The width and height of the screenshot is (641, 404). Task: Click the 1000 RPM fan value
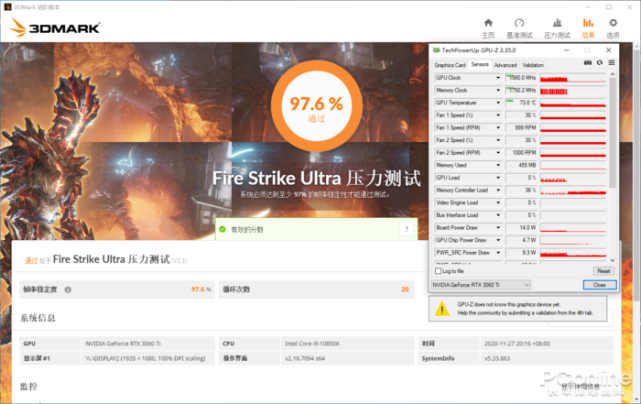[x=521, y=153]
